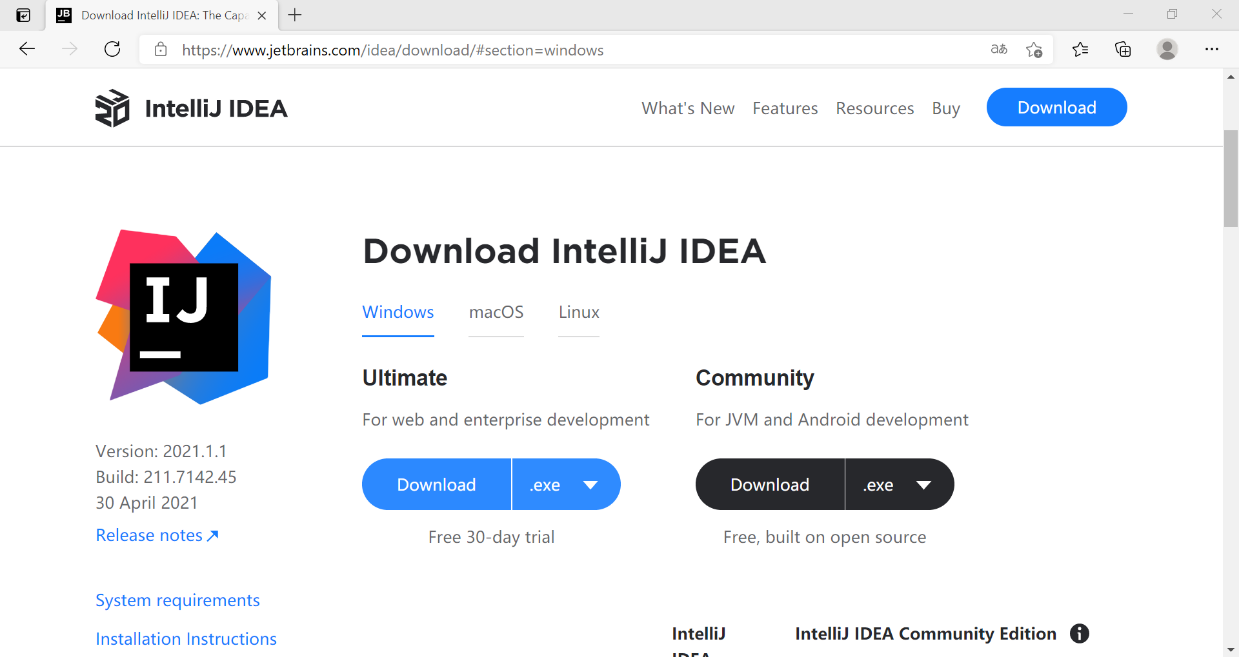Open the Ultimate .exe installer type dropdown
The image size is (1239, 657).
[x=566, y=484]
